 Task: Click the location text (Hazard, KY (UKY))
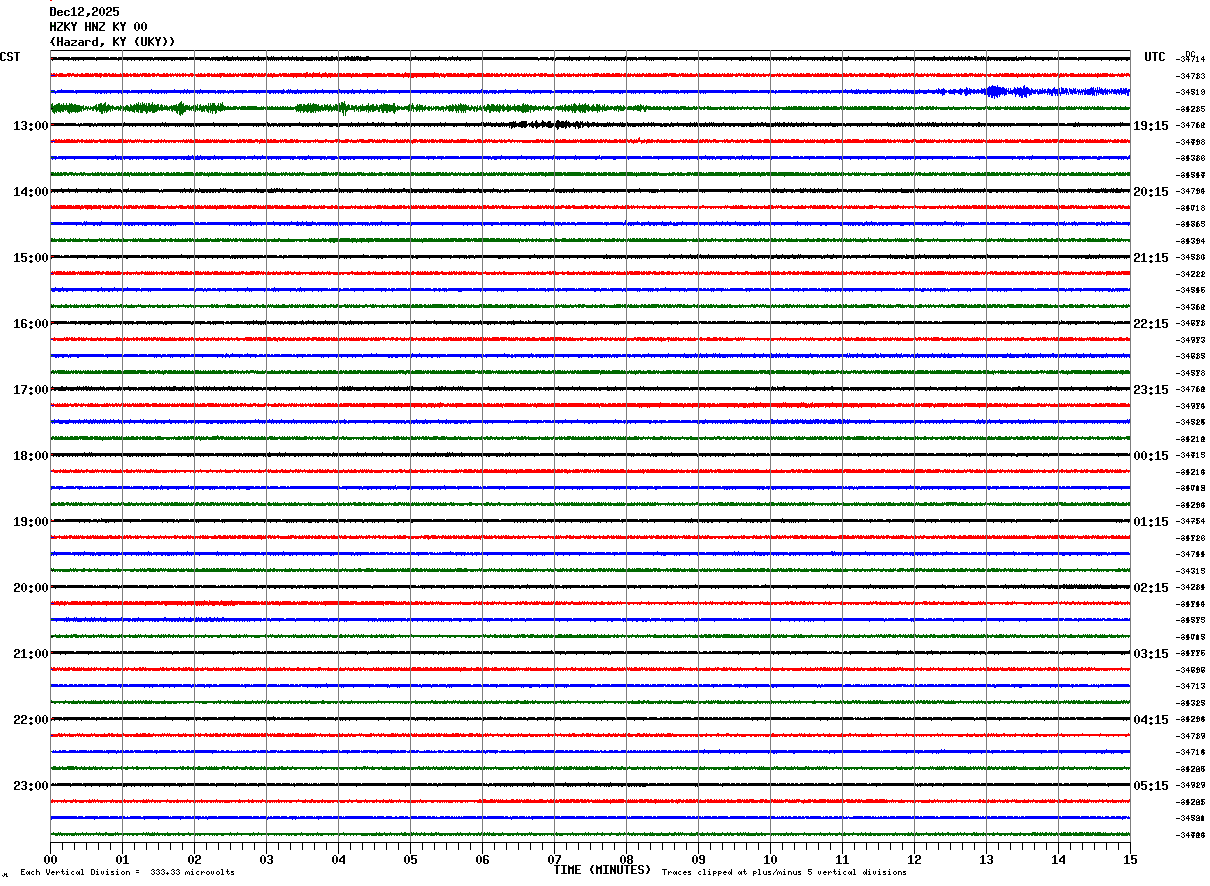112,42
